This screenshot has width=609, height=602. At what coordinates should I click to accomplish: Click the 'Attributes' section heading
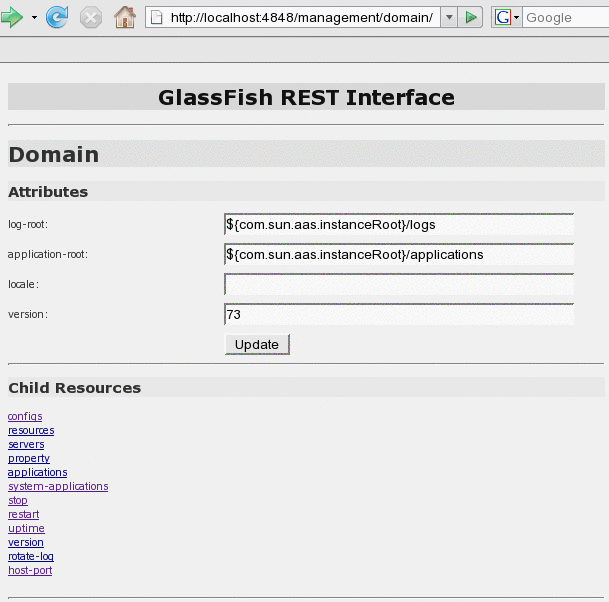[x=48, y=192]
